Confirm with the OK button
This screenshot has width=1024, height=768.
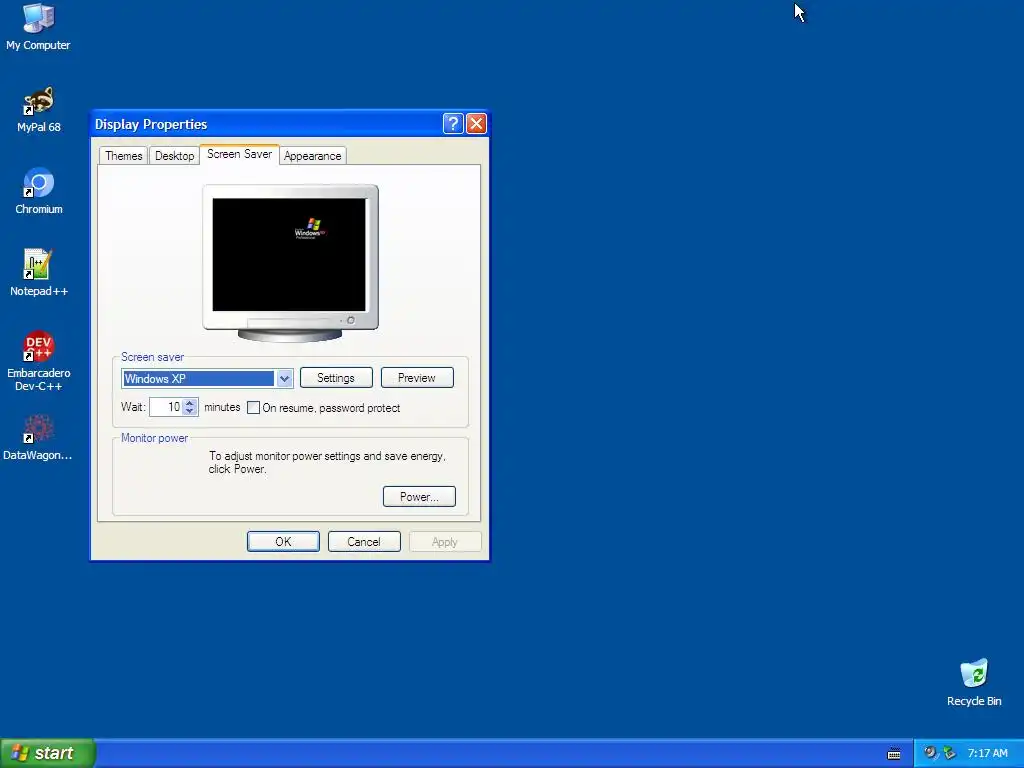[x=283, y=541]
